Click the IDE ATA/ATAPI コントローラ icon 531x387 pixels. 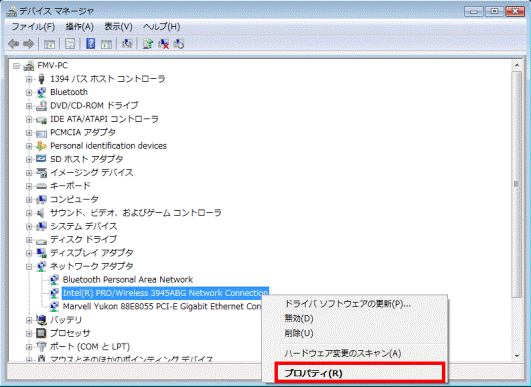tap(41, 119)
